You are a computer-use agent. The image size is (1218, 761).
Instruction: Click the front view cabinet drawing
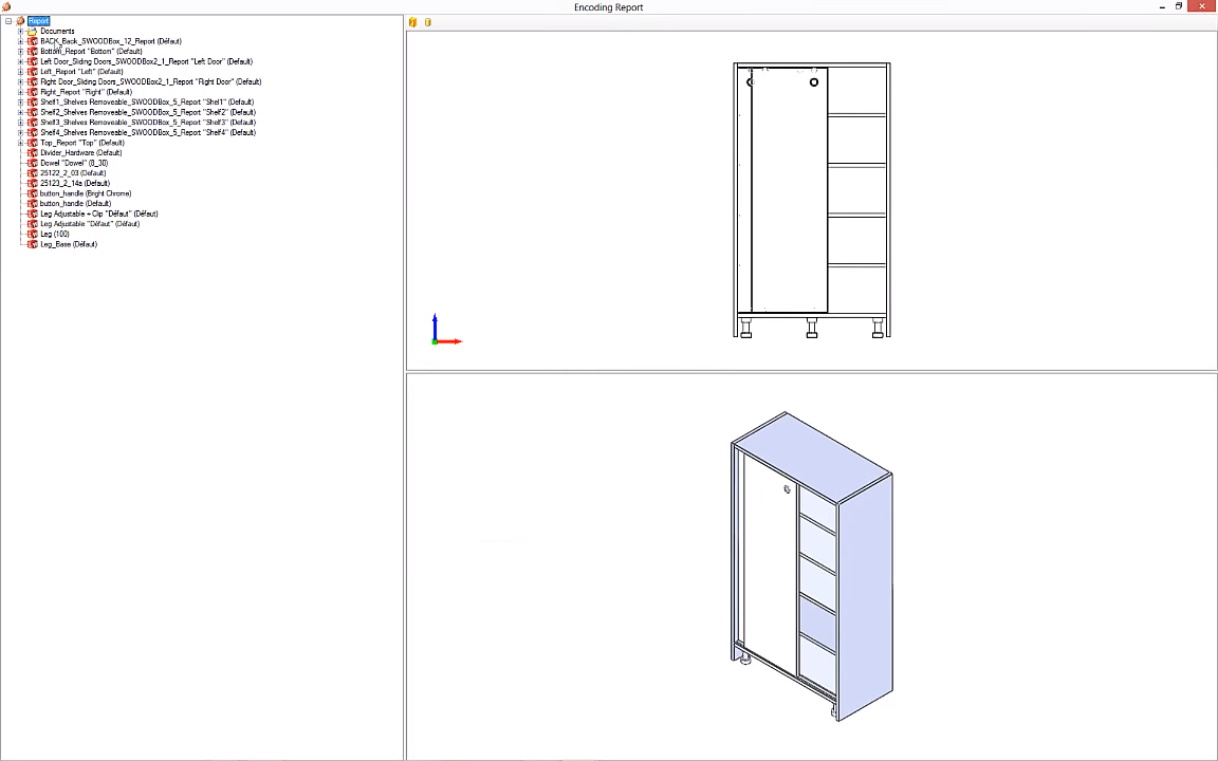[x=811, y=200]
